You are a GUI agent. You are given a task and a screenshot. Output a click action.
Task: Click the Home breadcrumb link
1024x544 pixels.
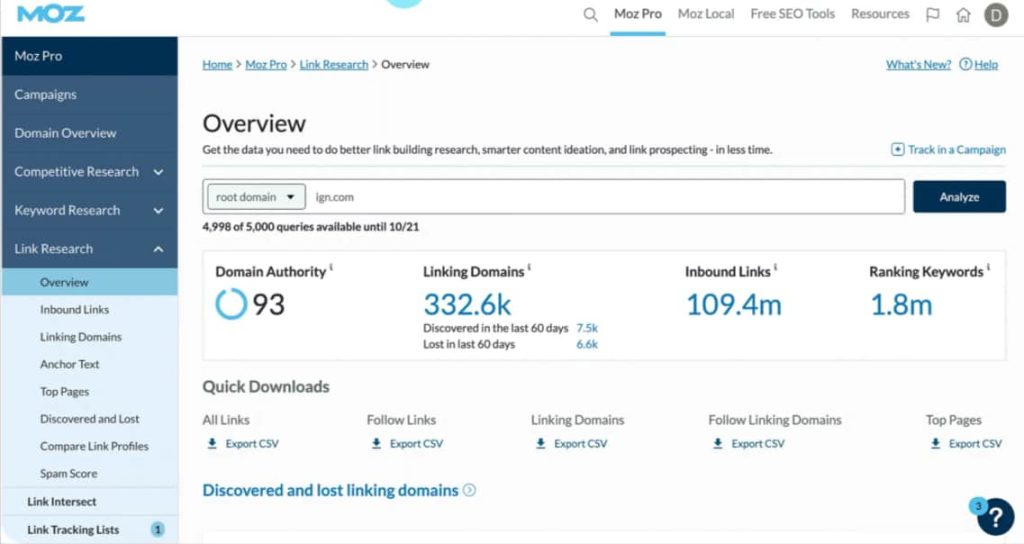click(x=217, y=64)
